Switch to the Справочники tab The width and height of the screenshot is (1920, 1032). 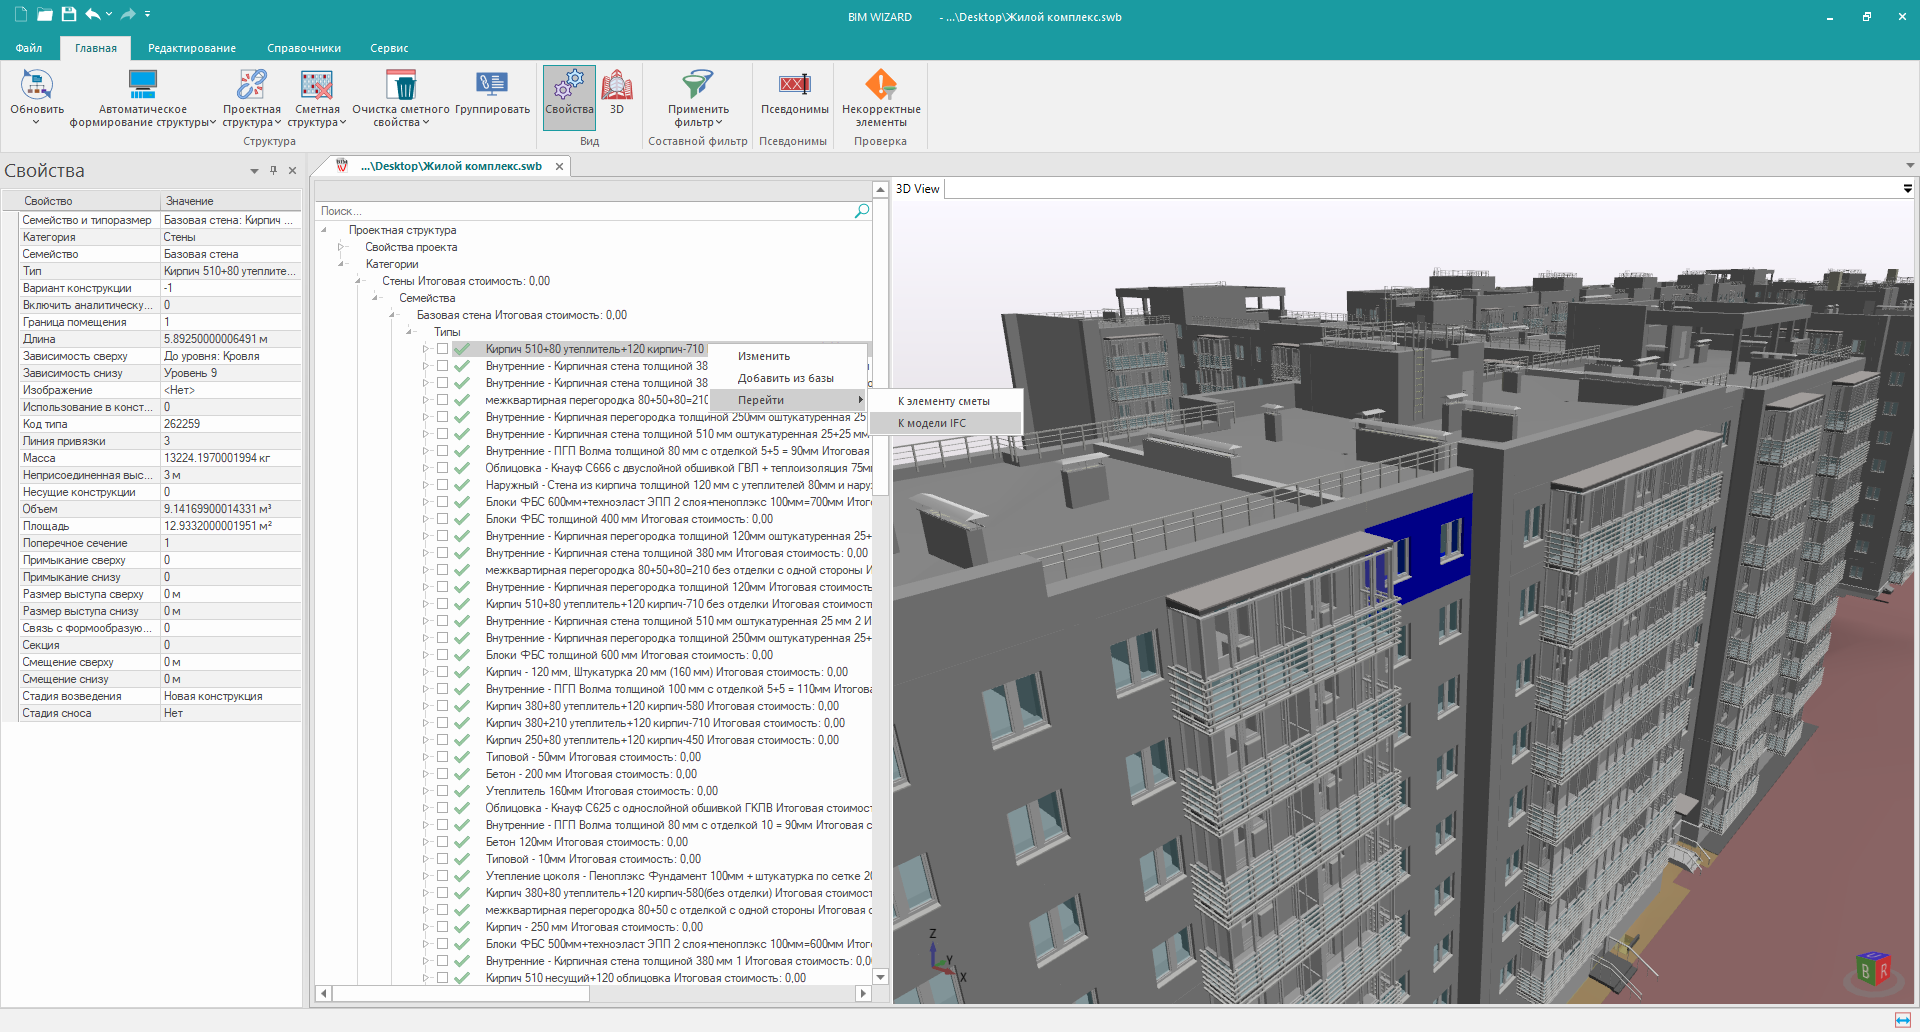point(304,48)
